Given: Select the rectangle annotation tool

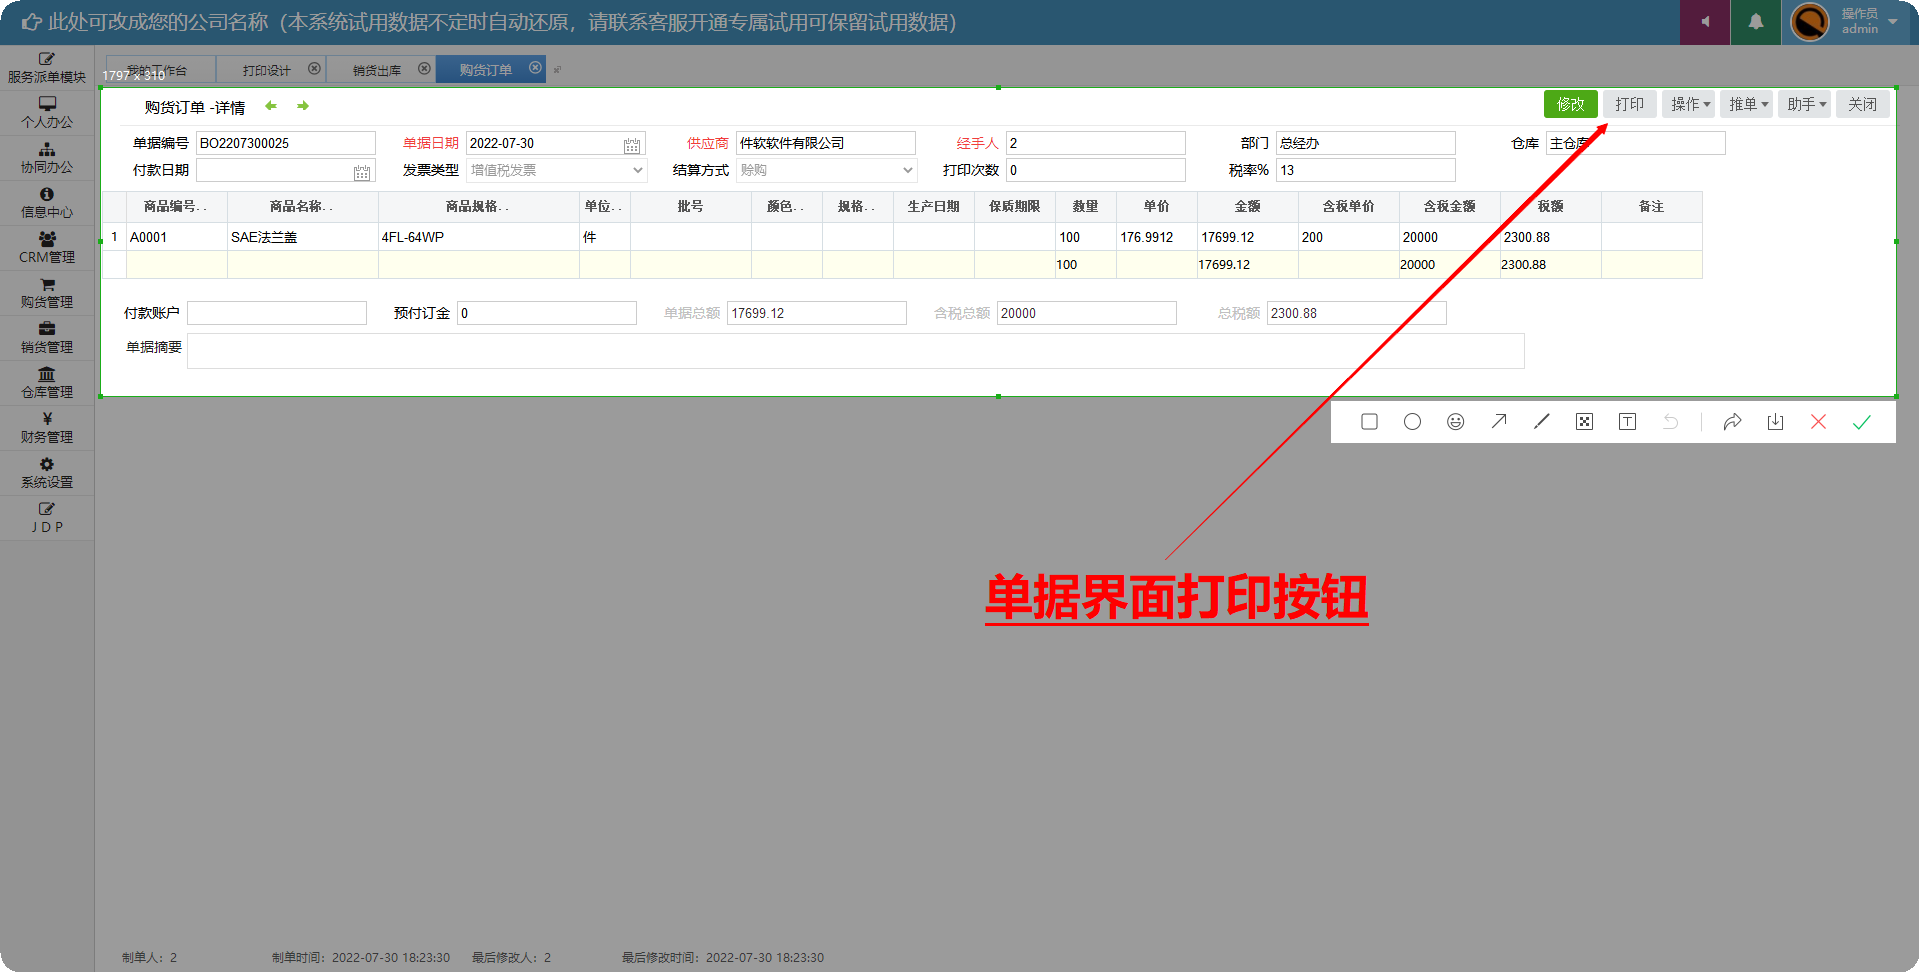Looking at the screenshot, I should coord(1369,422).
